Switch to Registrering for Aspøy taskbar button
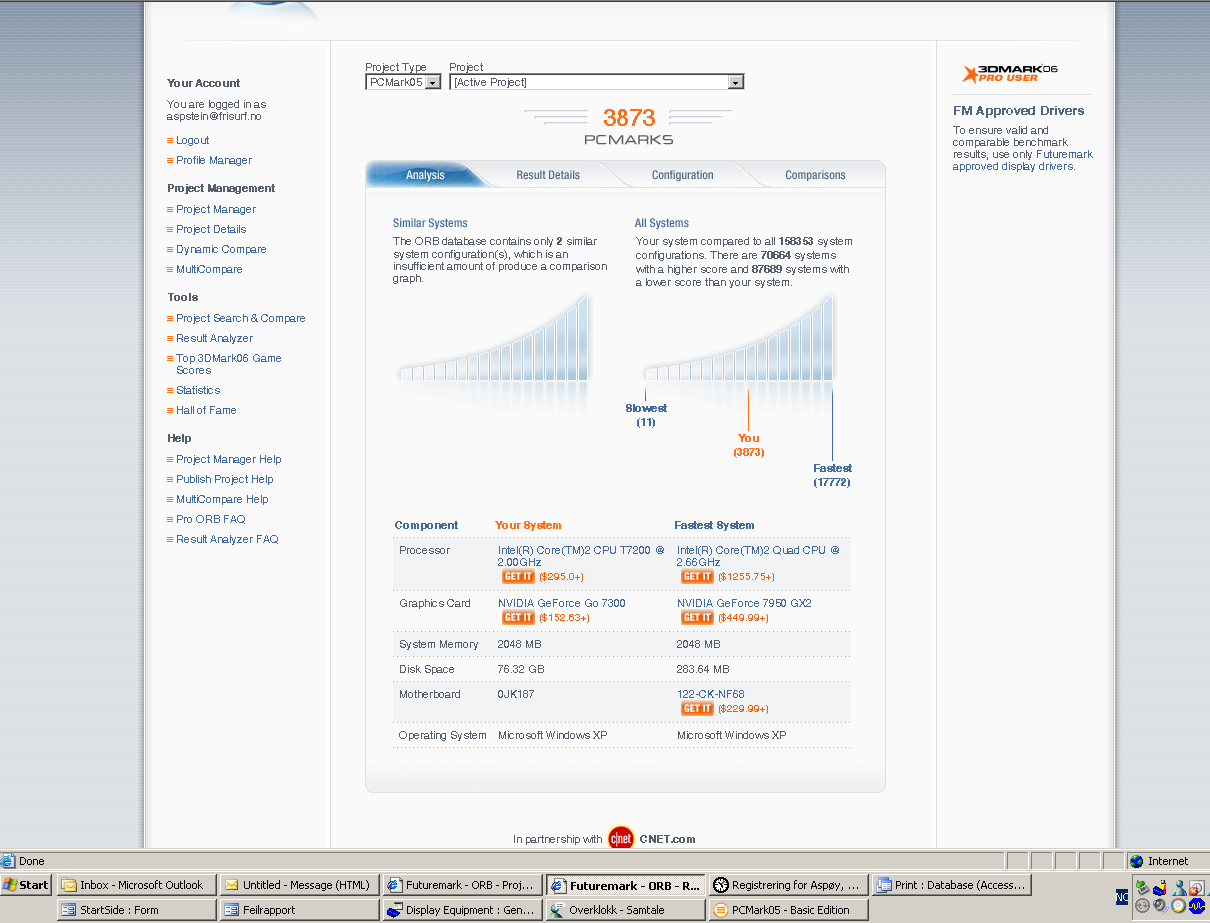Screen dimensions: 1210x923 click(x=789, y=885)
